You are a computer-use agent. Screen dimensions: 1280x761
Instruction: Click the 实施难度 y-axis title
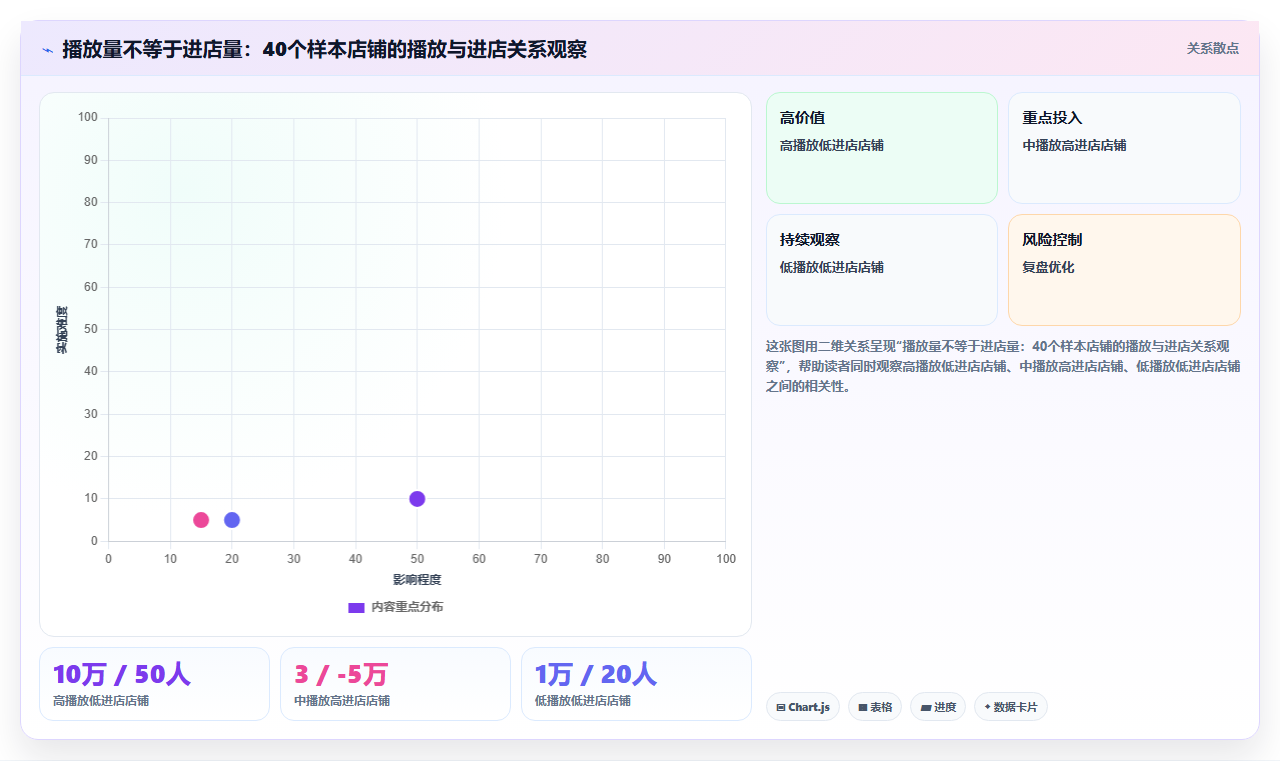(x=62, y=330)
